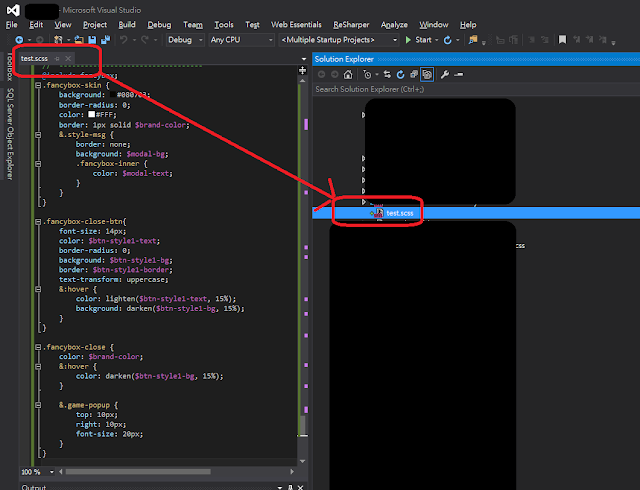This screenshot has width=640, height=490.
Task: Open the Build menu
Action: tap(127, 25)
